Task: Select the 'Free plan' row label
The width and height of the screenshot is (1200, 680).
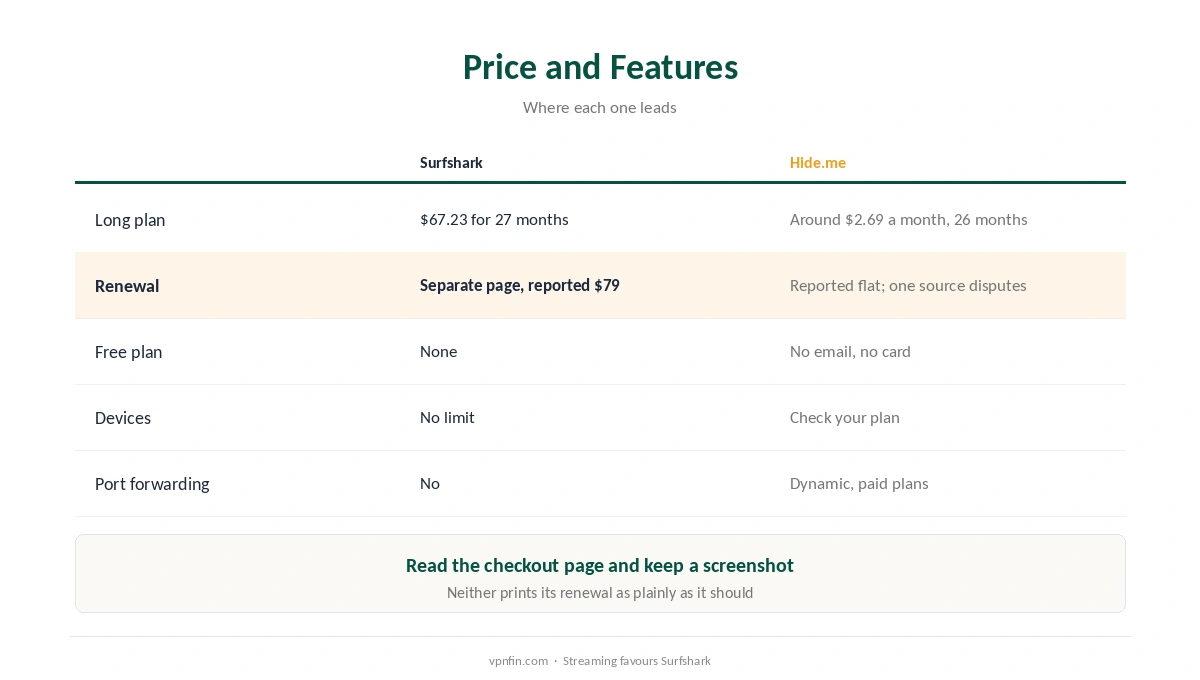Action: [x=128, y=352]
